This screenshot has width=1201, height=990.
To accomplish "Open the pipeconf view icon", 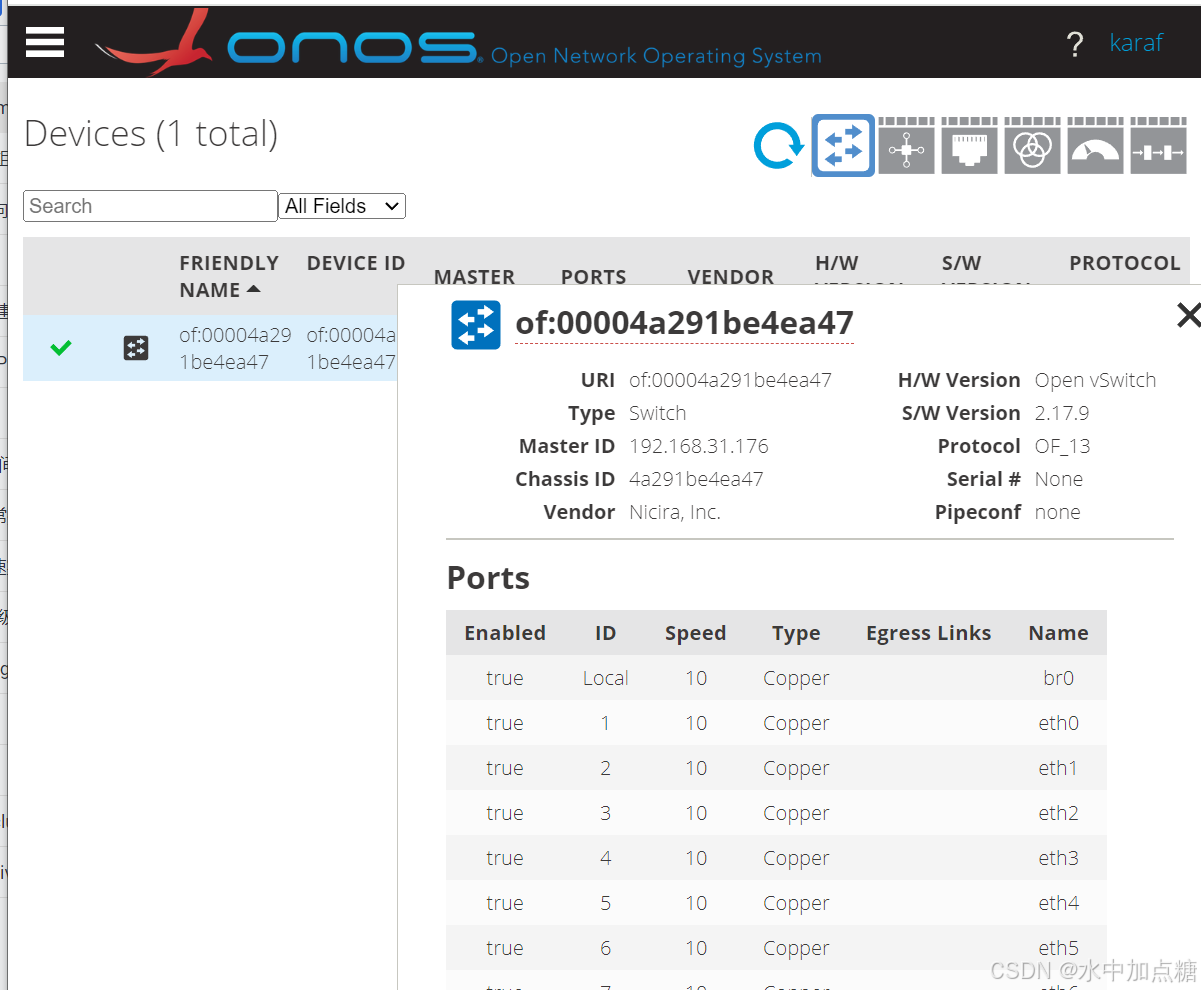I will [1158, 145].
